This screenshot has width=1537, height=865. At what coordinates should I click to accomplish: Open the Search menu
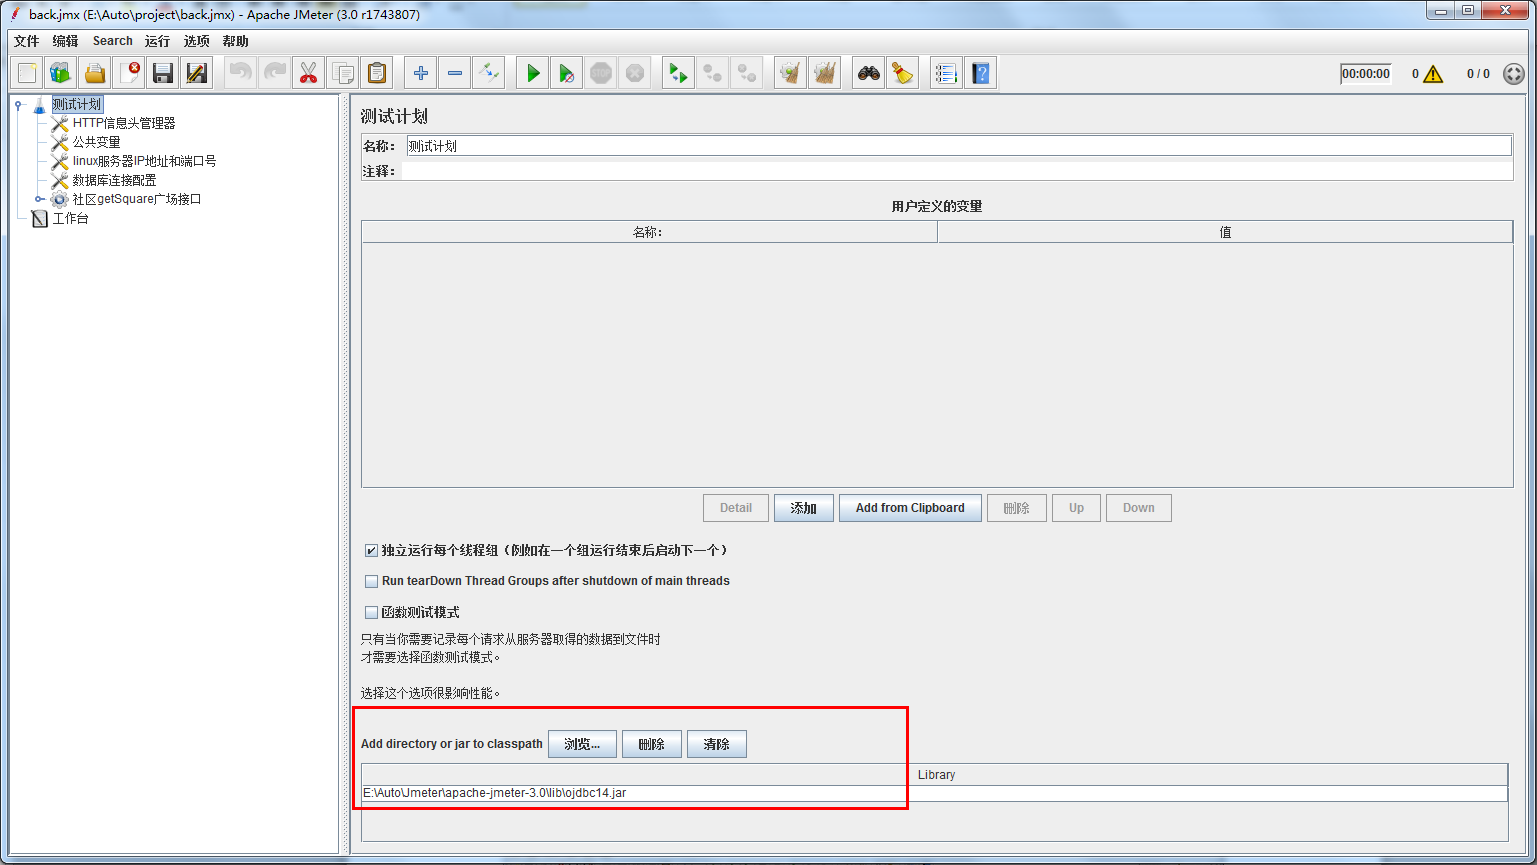[x=113, y=41]
